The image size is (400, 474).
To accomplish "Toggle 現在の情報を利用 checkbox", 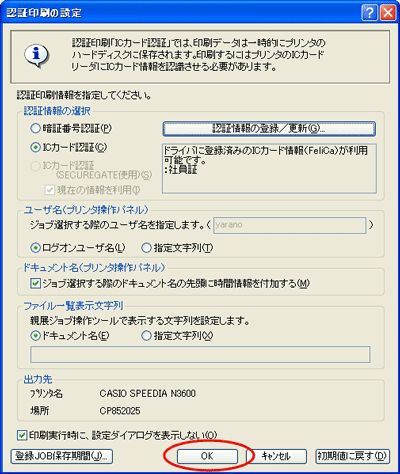I will coord(50,190).
